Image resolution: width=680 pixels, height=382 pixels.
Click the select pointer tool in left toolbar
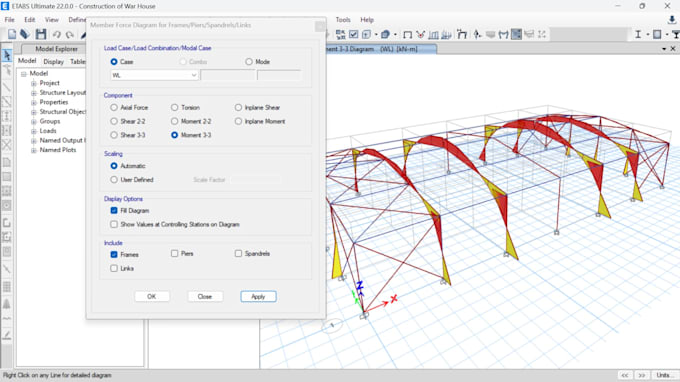click(x=7, y=55)
